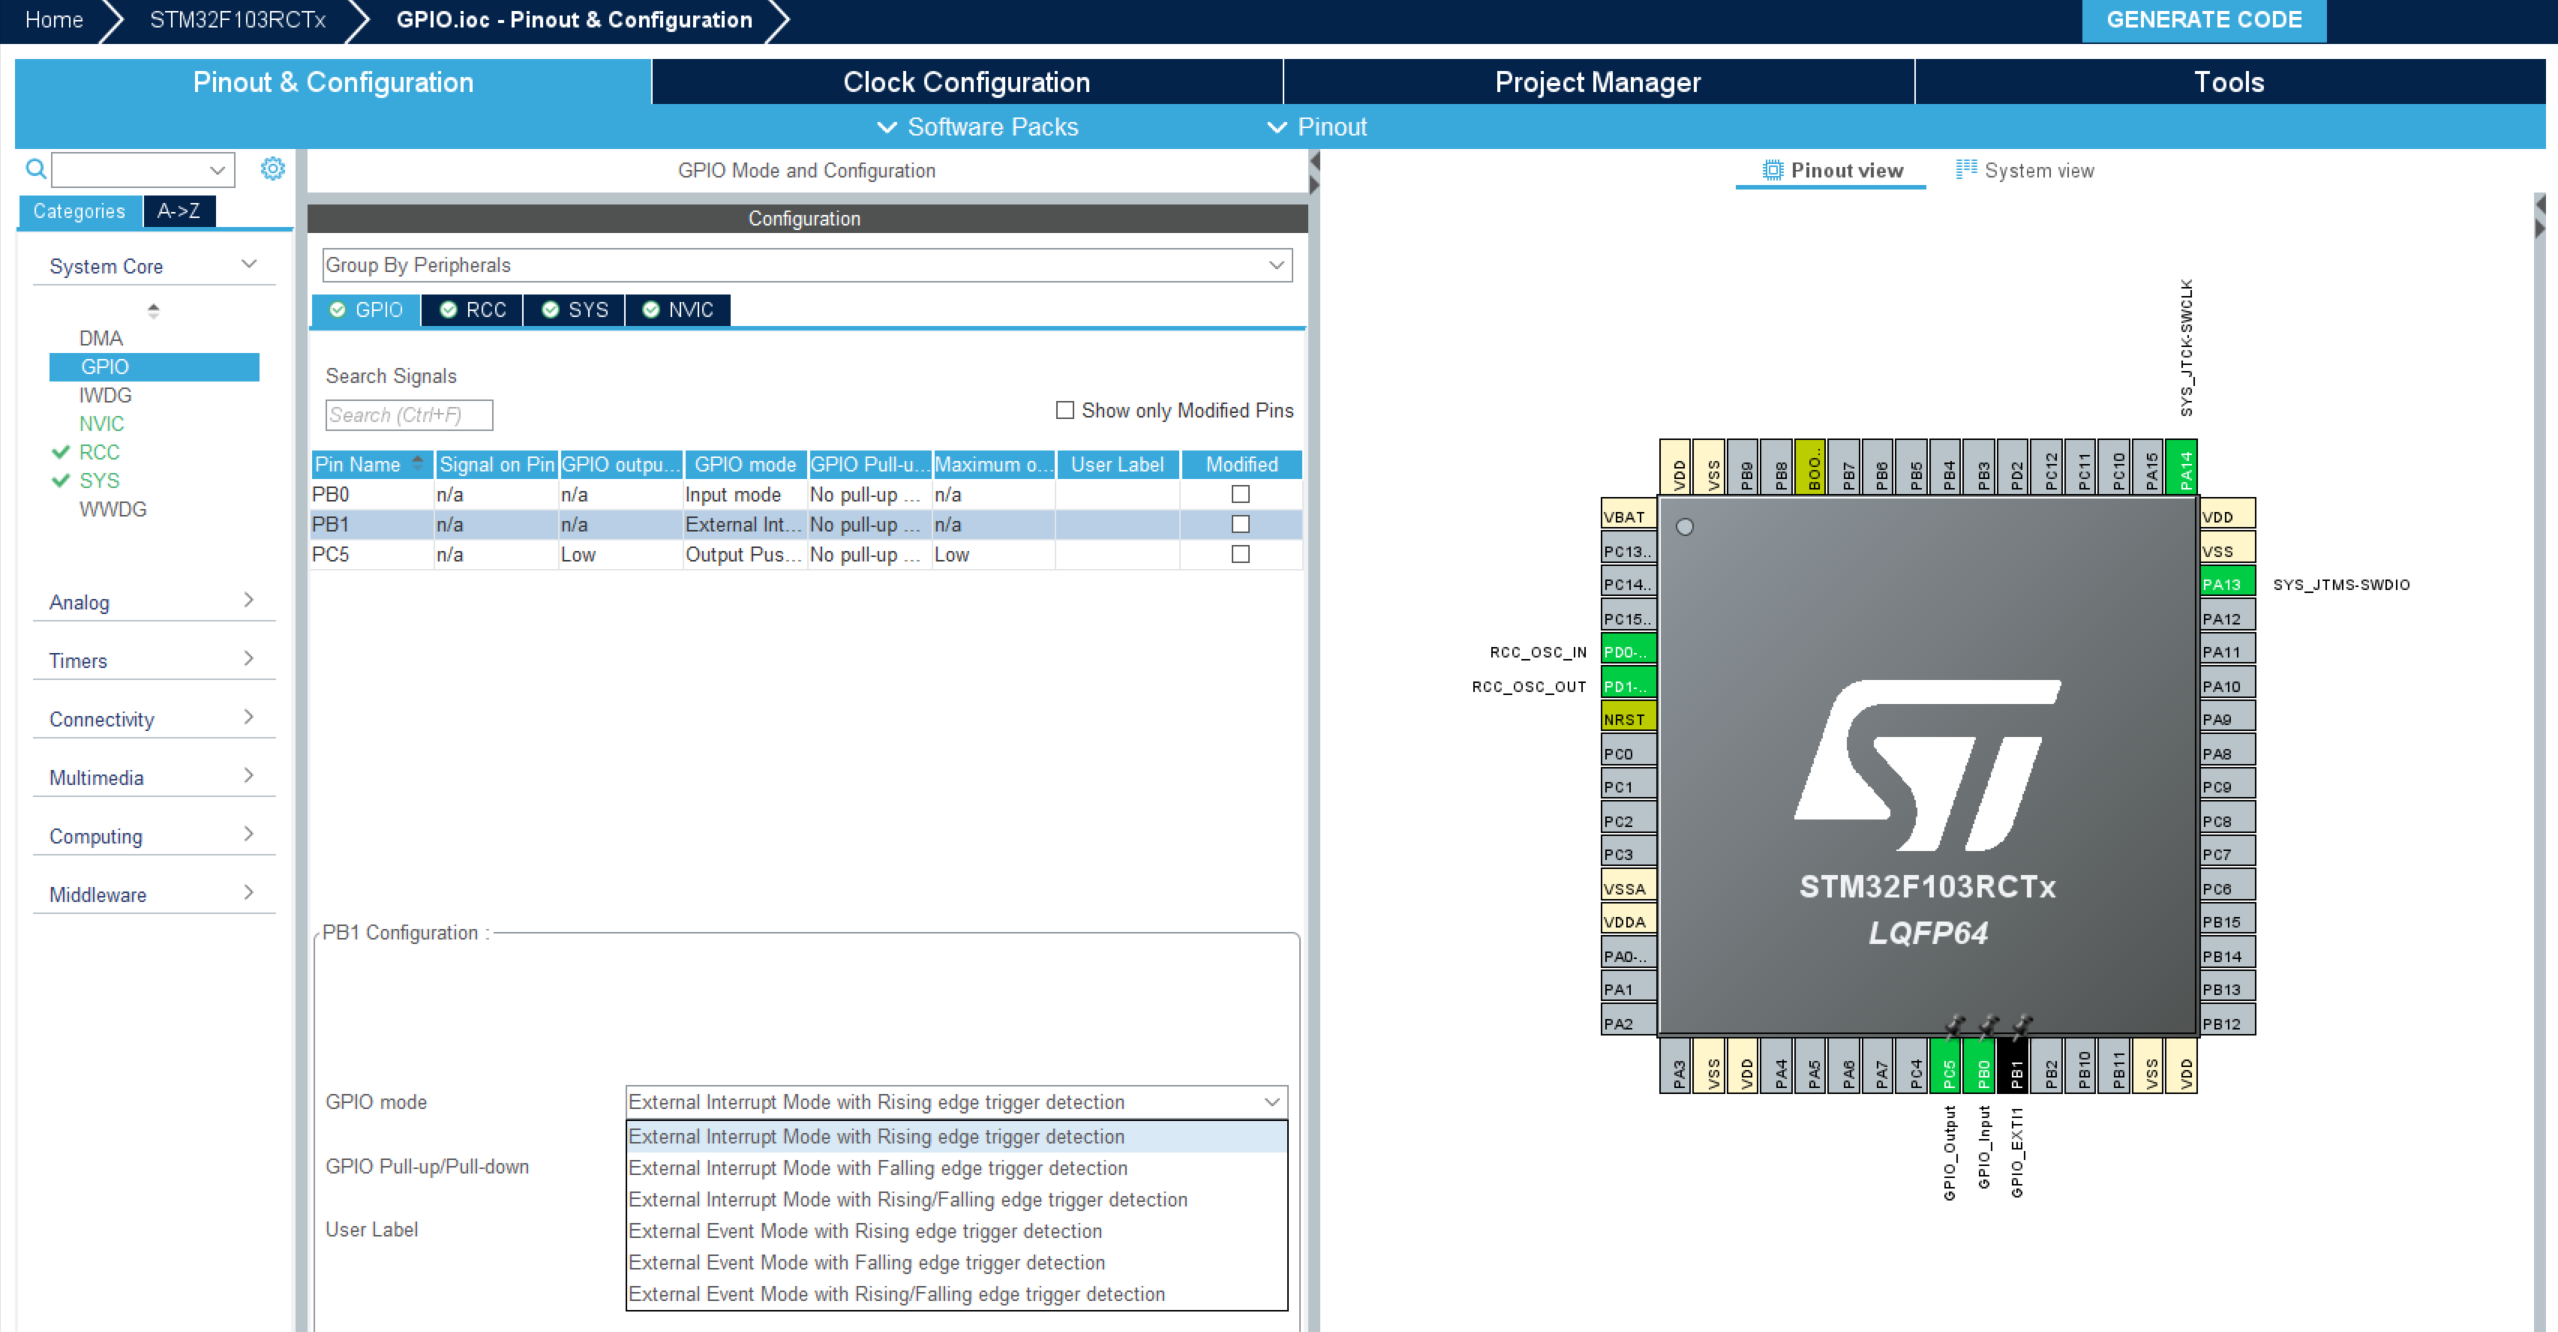Open the Pinout menu

[1317, 127]
